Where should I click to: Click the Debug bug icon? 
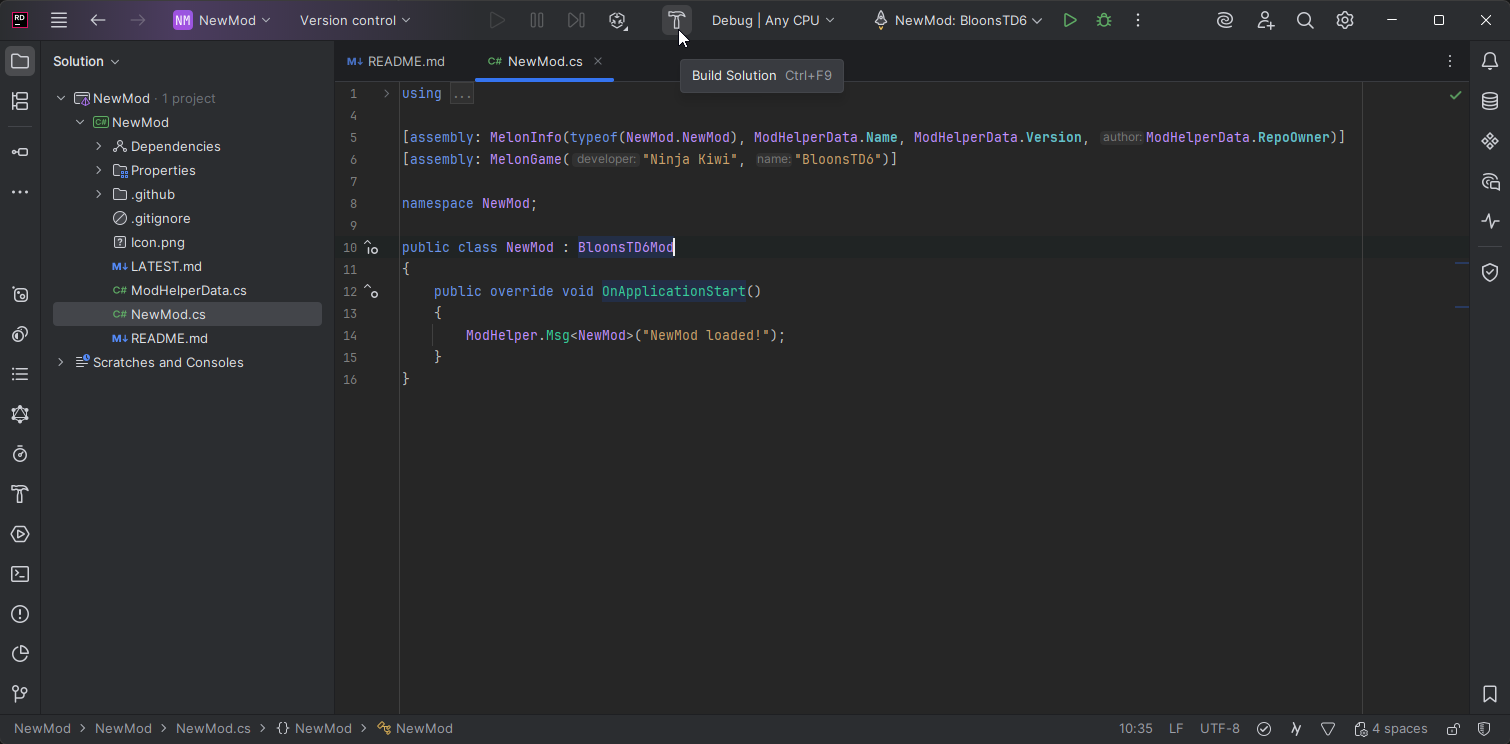[x=1104, y=20]
